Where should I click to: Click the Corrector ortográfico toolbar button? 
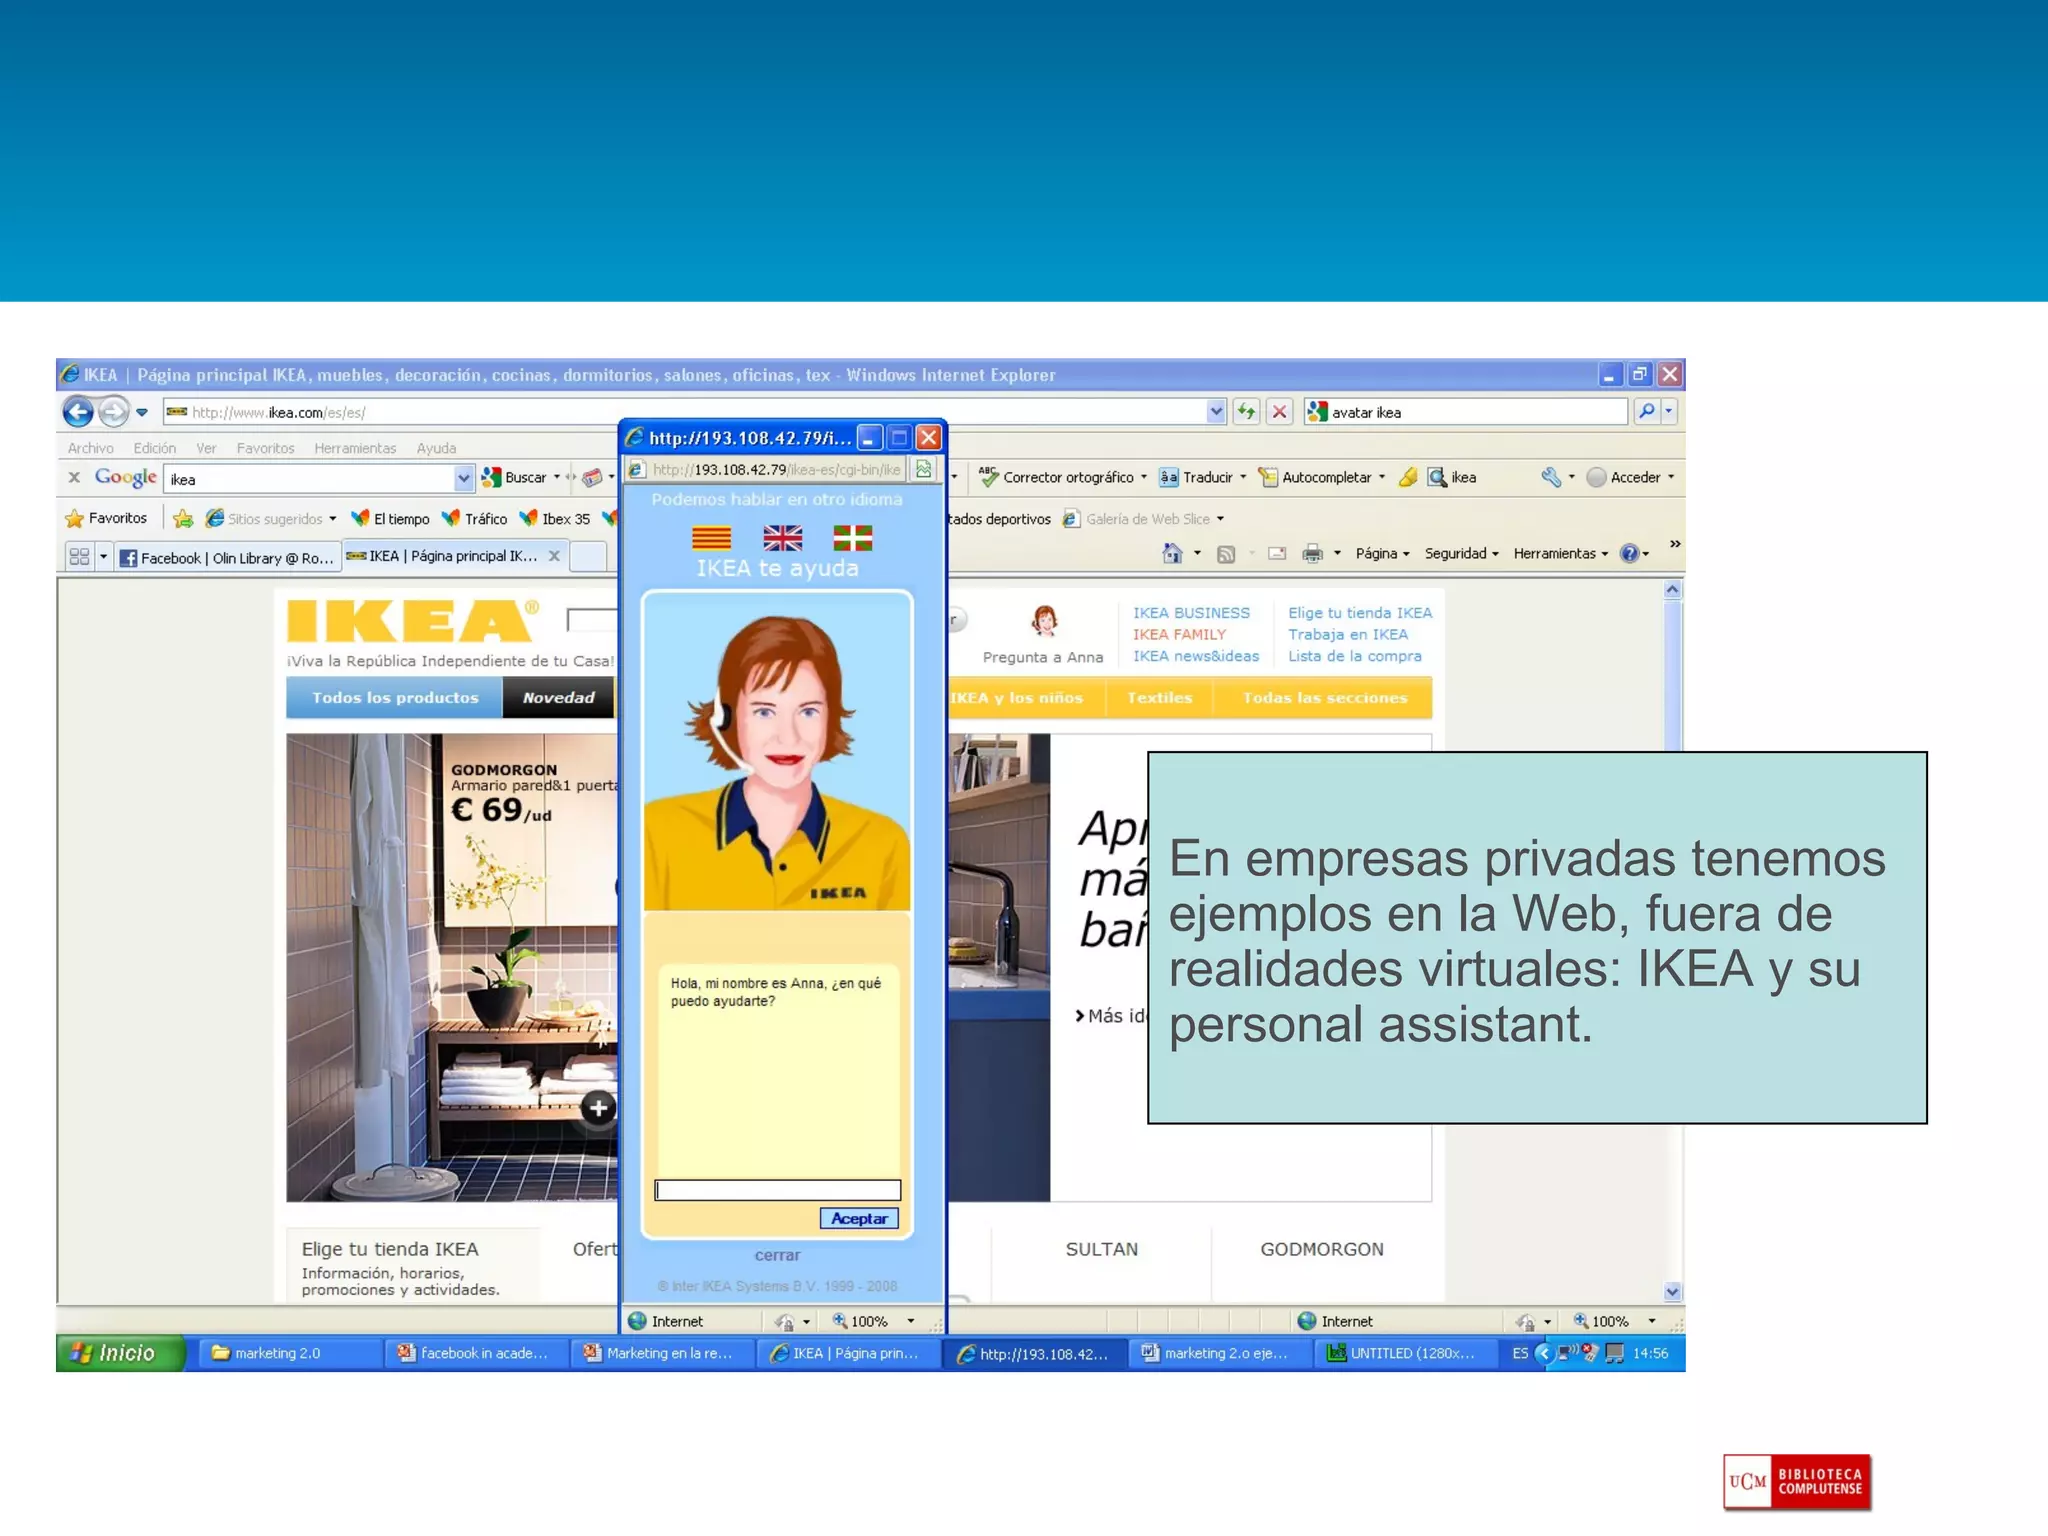[1062, 477]
